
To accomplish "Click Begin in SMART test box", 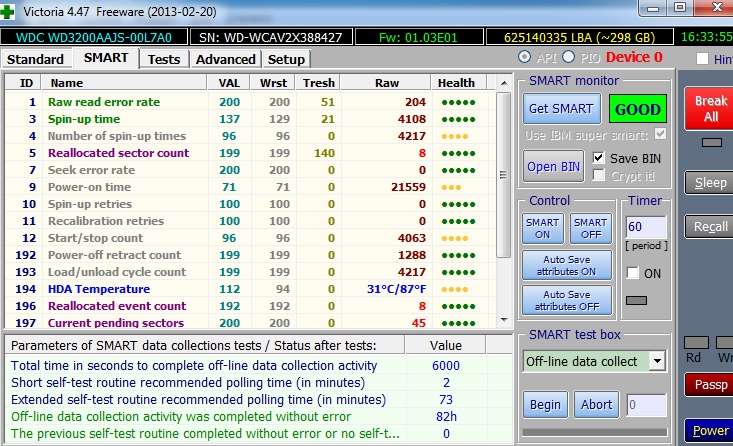I will (x=545, y=405).
